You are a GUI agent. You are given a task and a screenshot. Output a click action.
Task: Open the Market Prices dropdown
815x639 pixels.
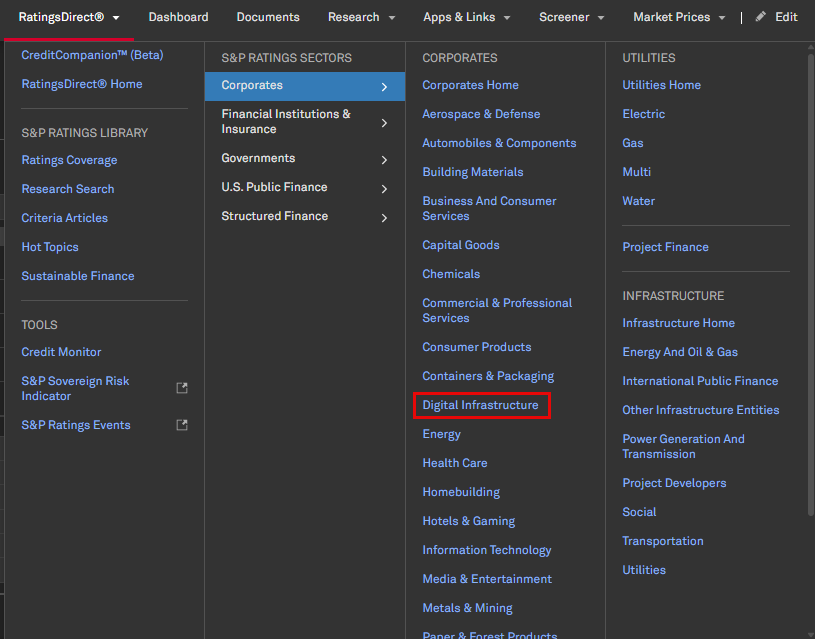click(680, 17)
